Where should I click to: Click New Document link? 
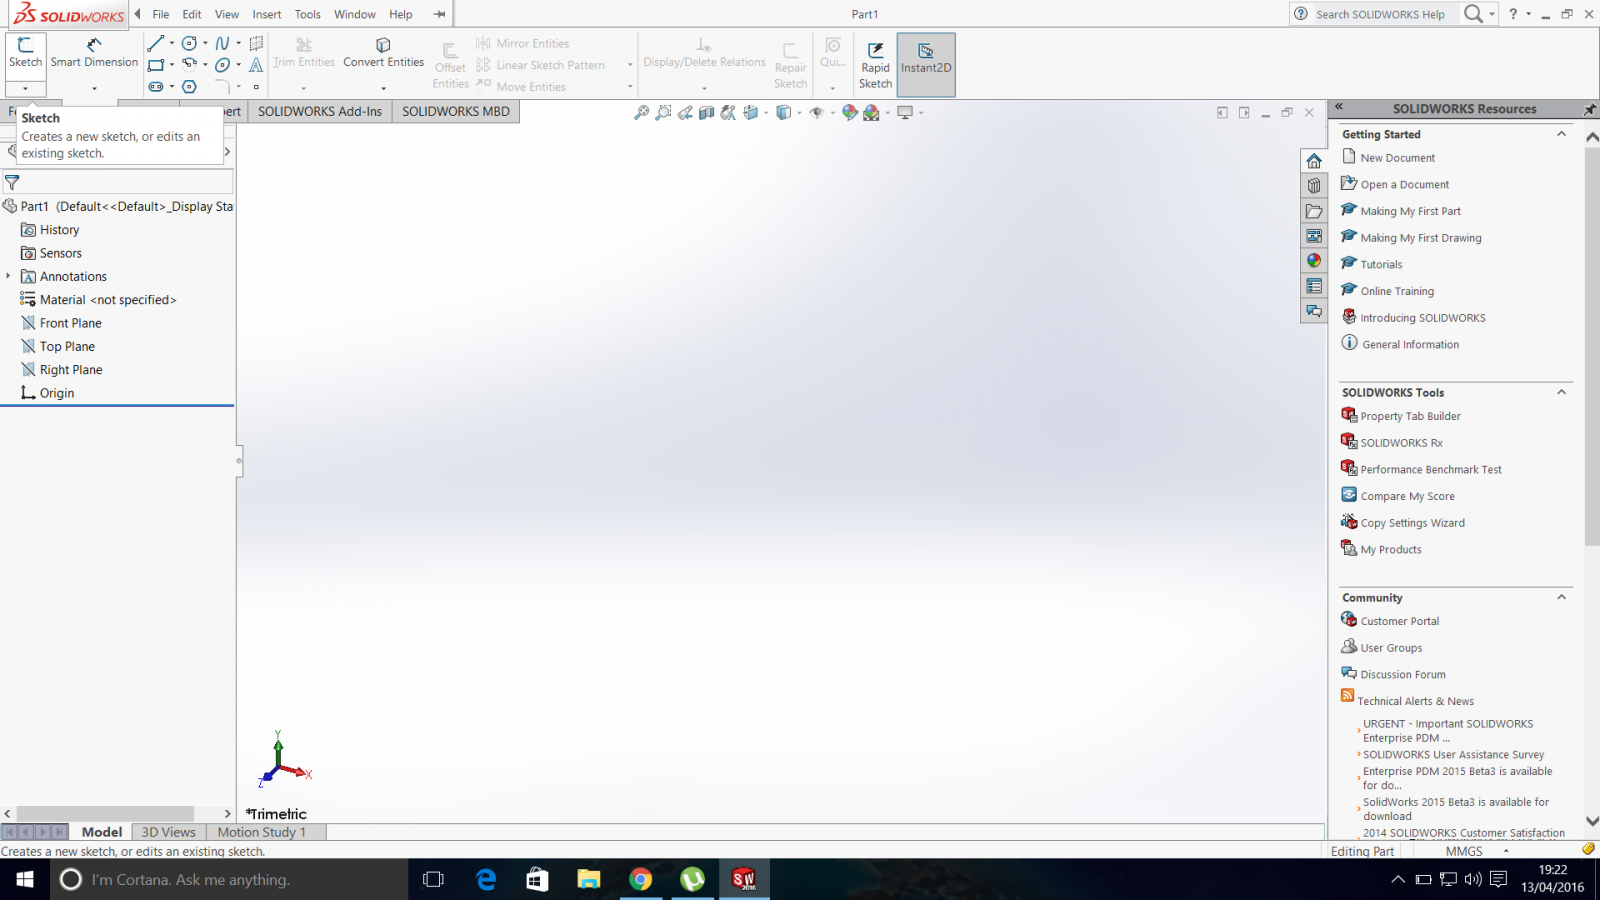pyautogui.click(x=1397, y=158)
